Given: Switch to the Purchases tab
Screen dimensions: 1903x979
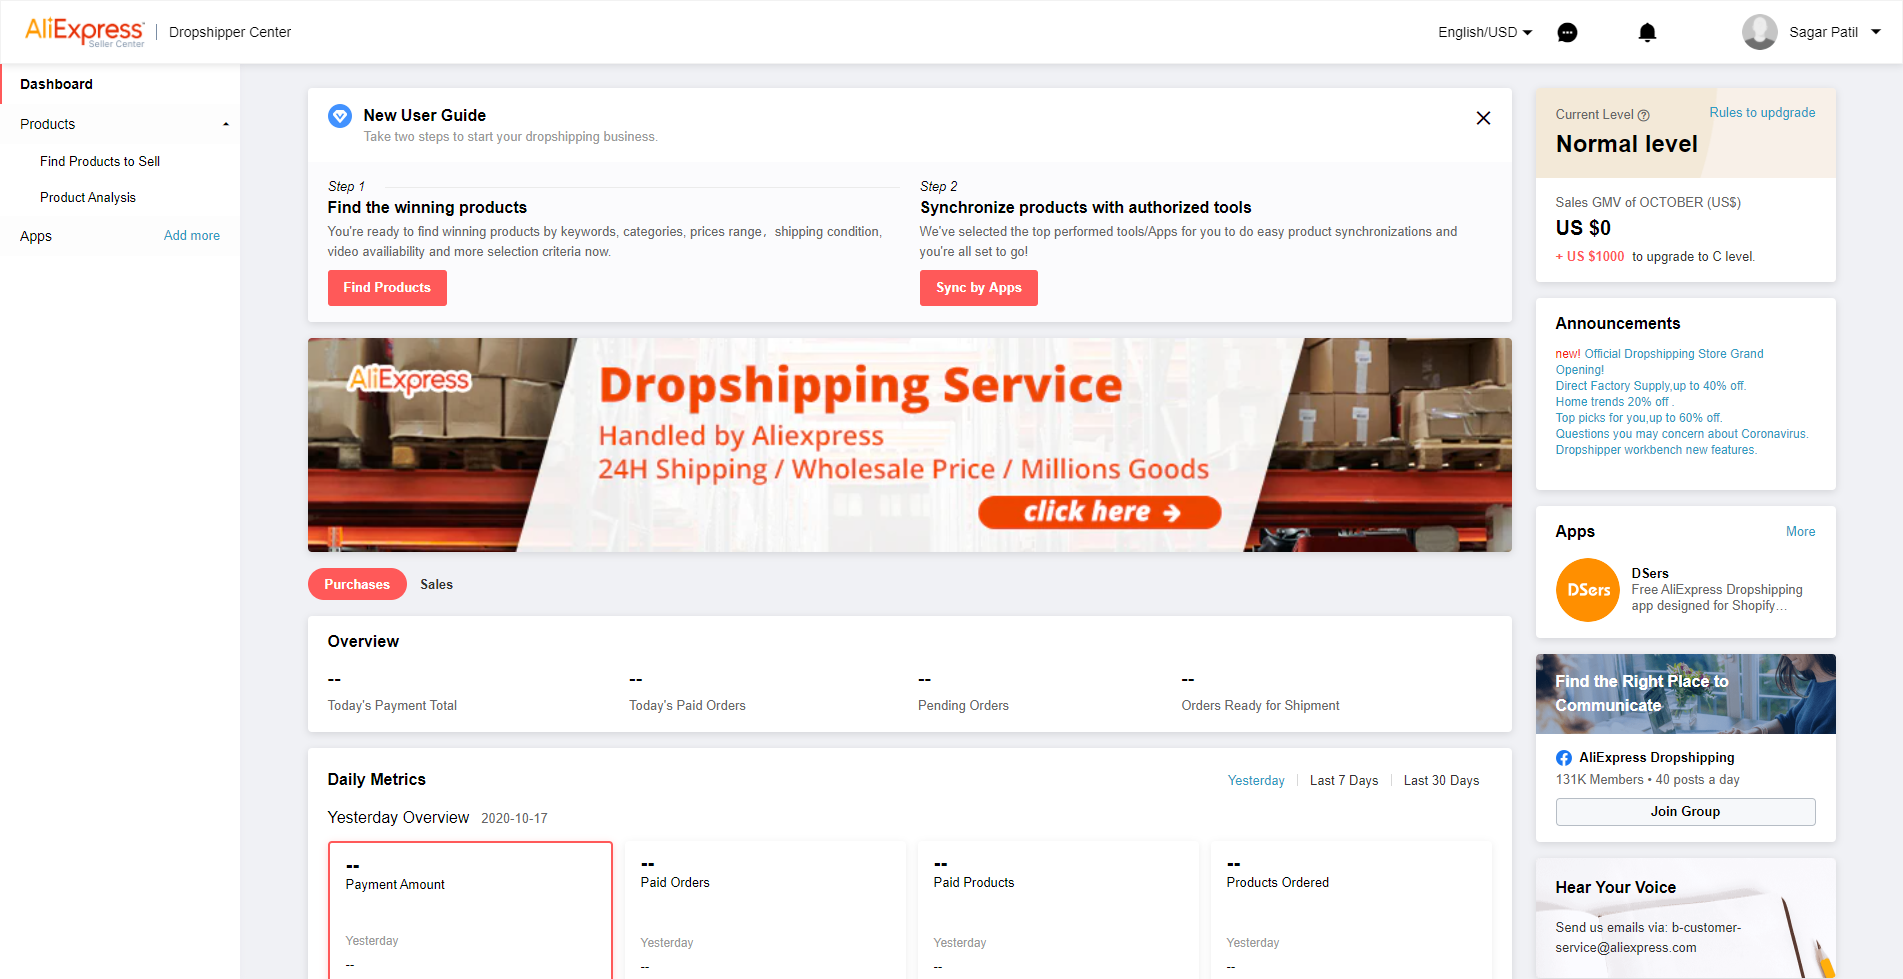Looking at the screenshot, I should (357, 584).
